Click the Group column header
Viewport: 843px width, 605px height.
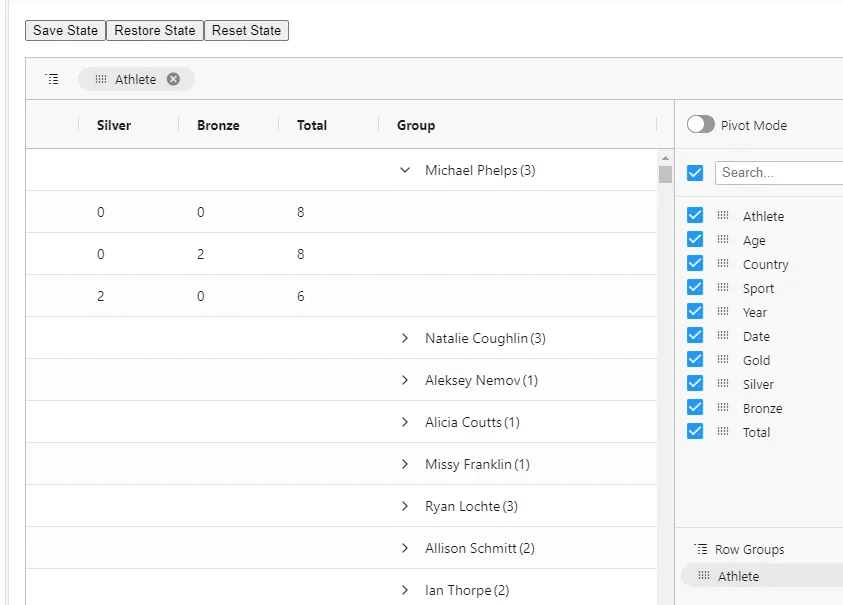[416, 125]
